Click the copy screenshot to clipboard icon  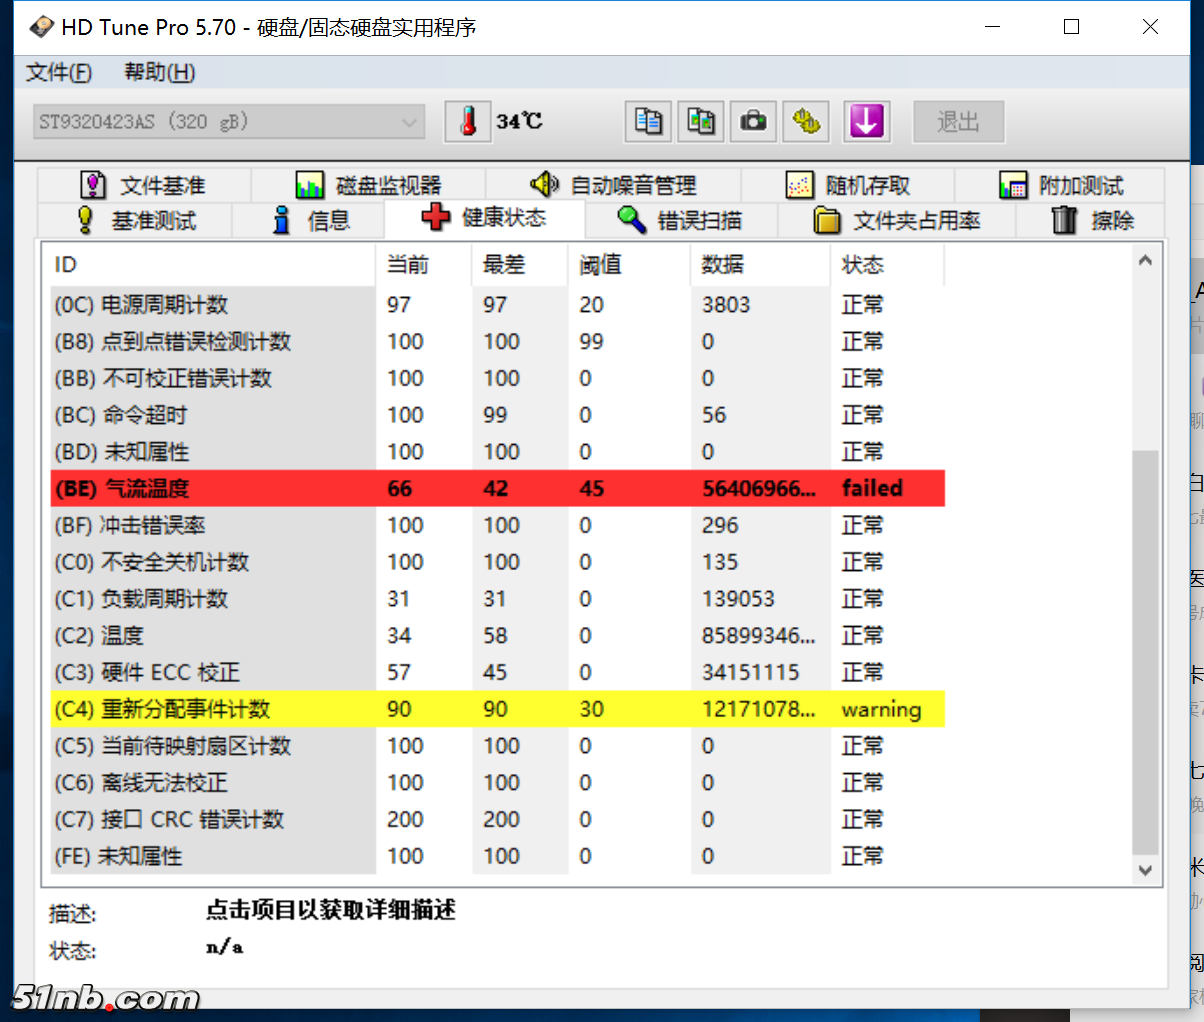point(700,121)
